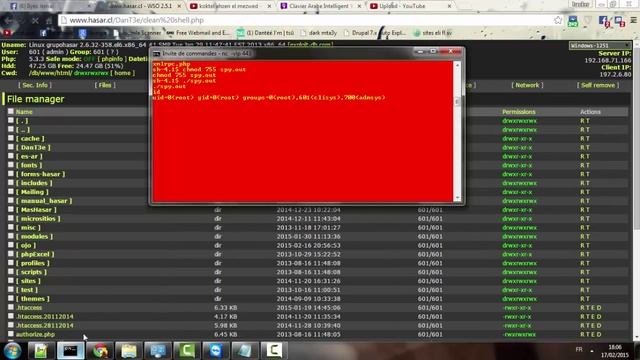Open the blue monitor network taskbar icon
This screenshot has height=360, width=640.
[158, 351]
